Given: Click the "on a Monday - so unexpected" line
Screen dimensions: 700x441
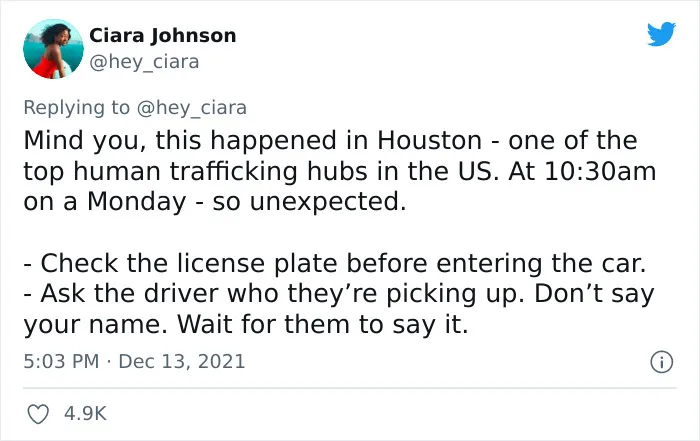Looking at the screenshot, I should tap(215, 202).
